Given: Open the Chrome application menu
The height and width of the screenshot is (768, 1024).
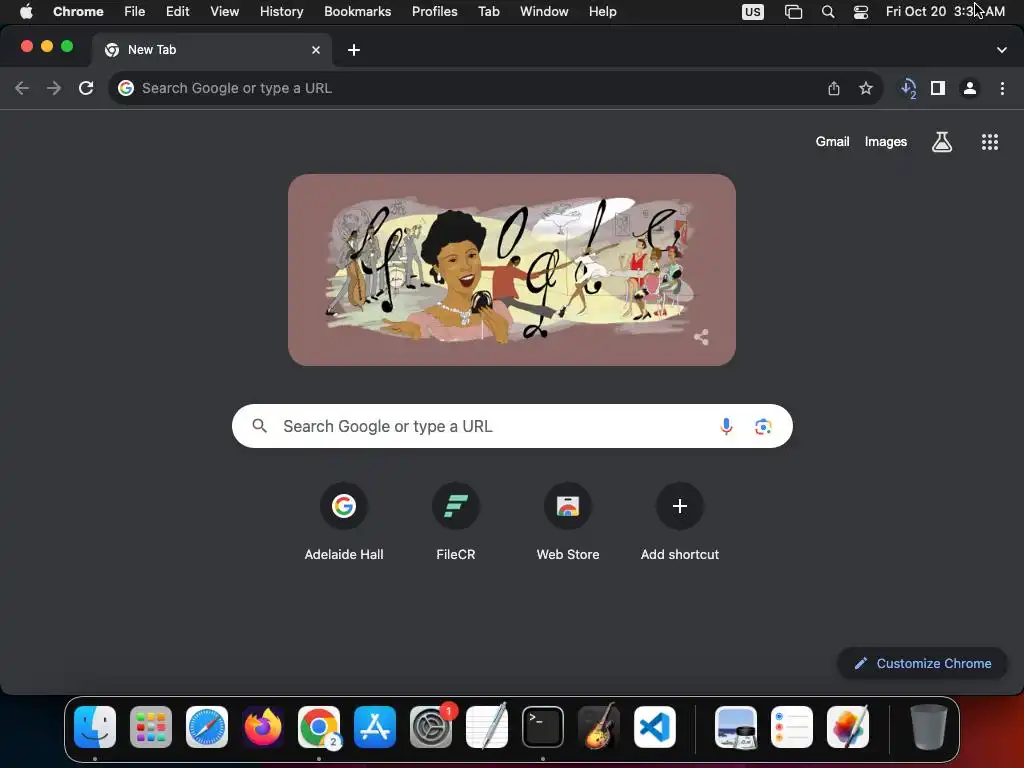Looking at the screenshot, I should click(78, 12).
